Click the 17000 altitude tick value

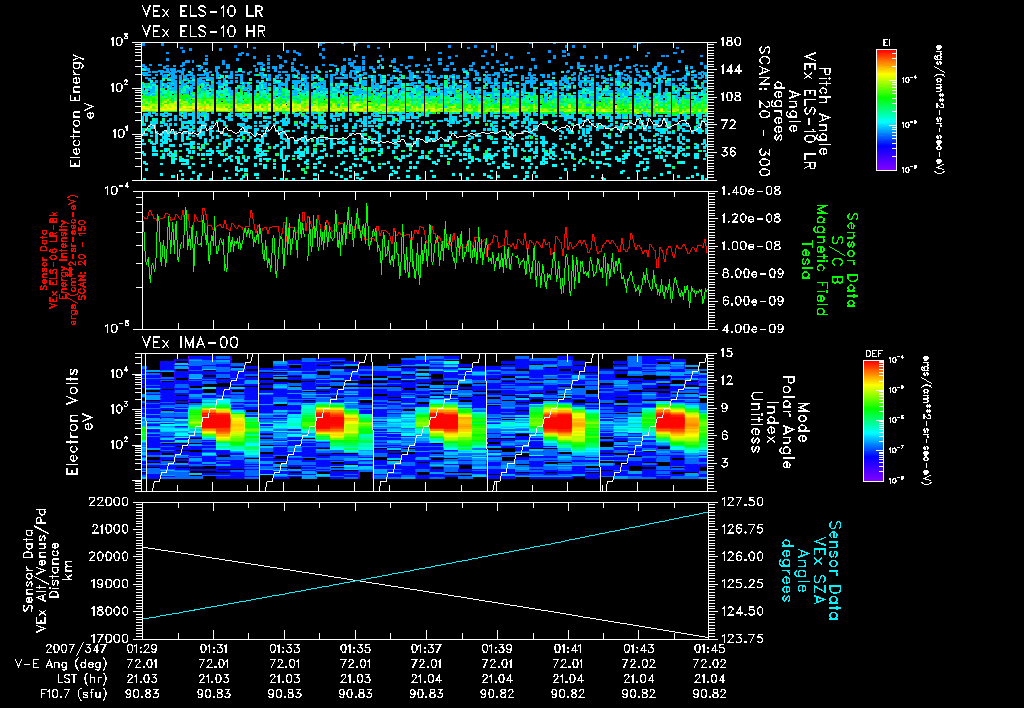tap(109, 639)
